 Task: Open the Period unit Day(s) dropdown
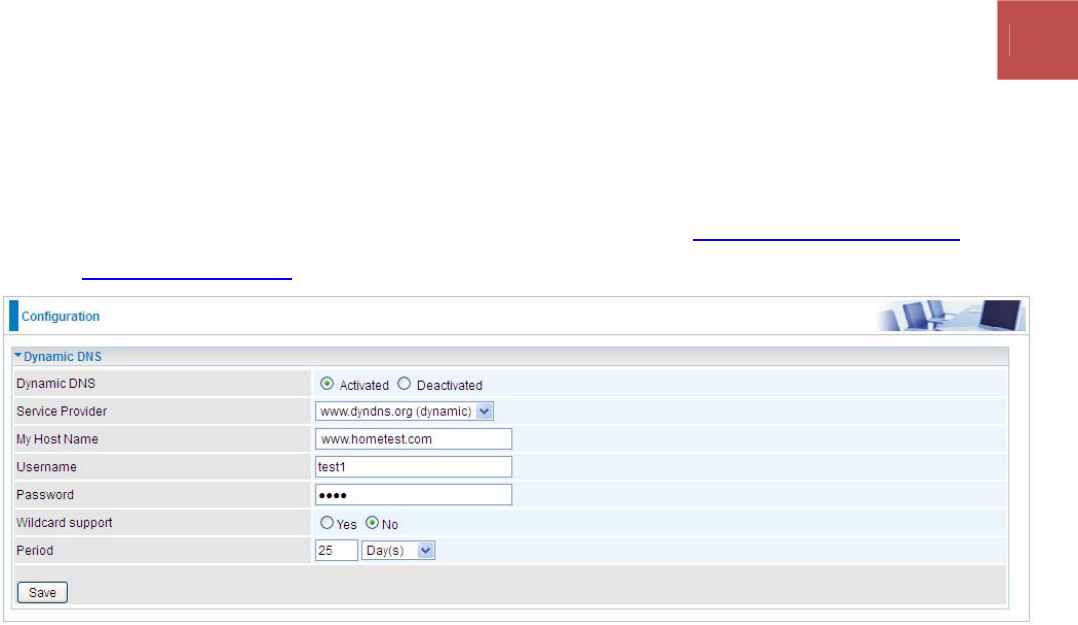[x=398, y=551]
